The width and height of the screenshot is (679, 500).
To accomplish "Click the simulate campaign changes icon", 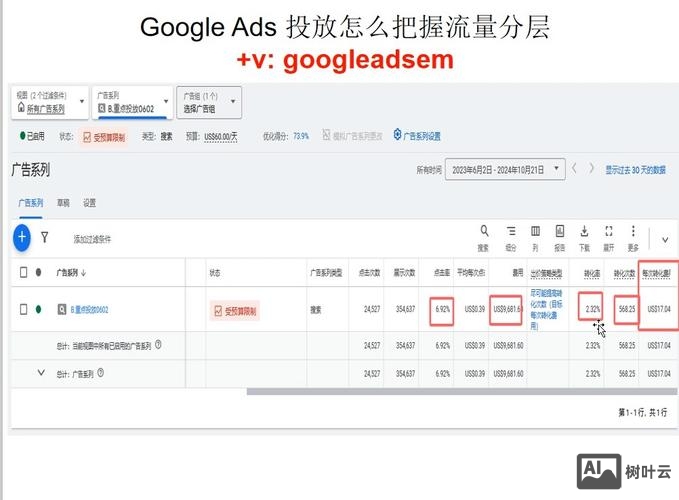I will click(327, 135).
